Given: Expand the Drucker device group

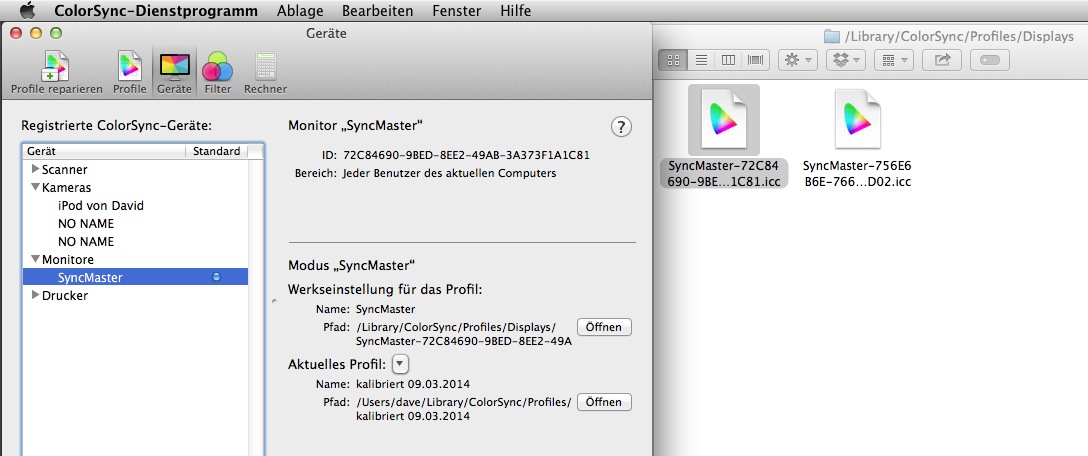Looking at the screenshot, I should click(x=35, y=296).
